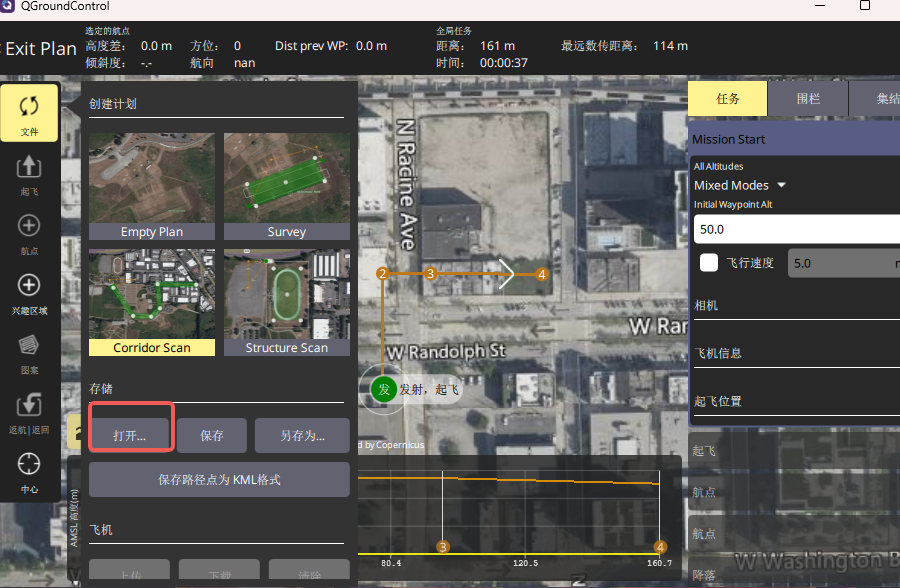Expand the second 航点 mission item
The width and height of the screenshot is (900, 588).
(794, 533)
